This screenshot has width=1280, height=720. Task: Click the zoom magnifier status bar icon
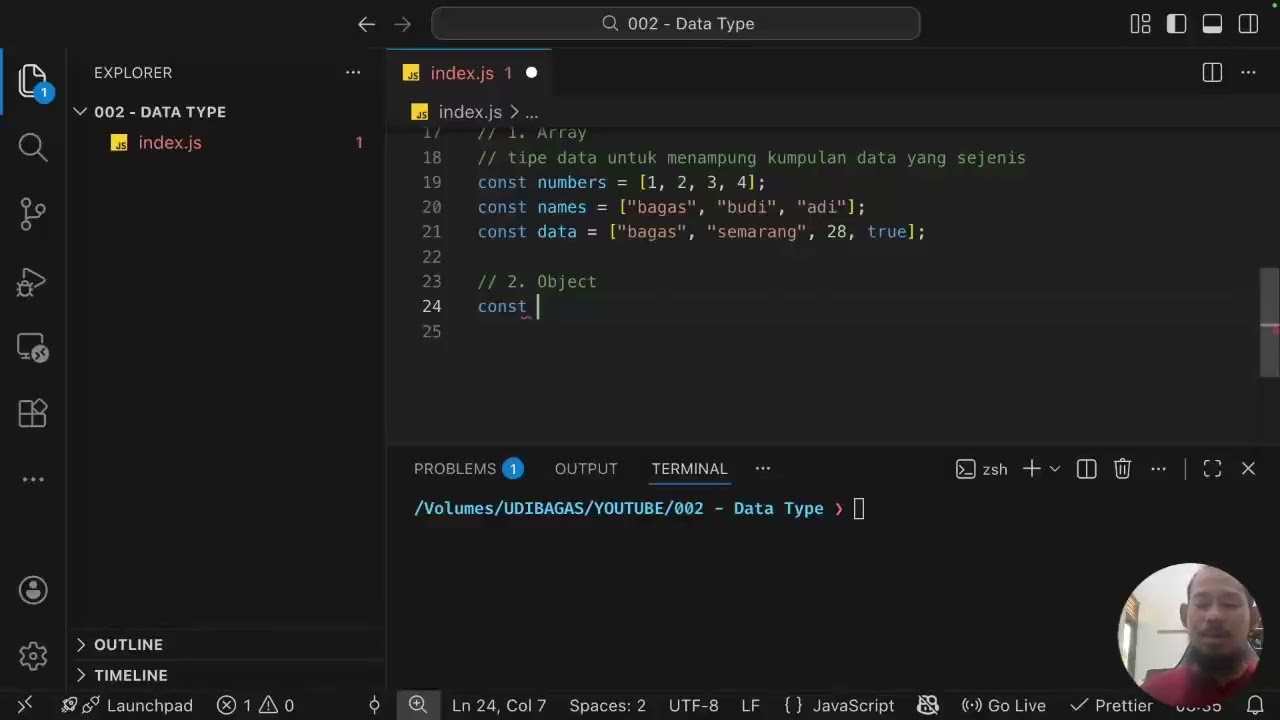point(418,705)
